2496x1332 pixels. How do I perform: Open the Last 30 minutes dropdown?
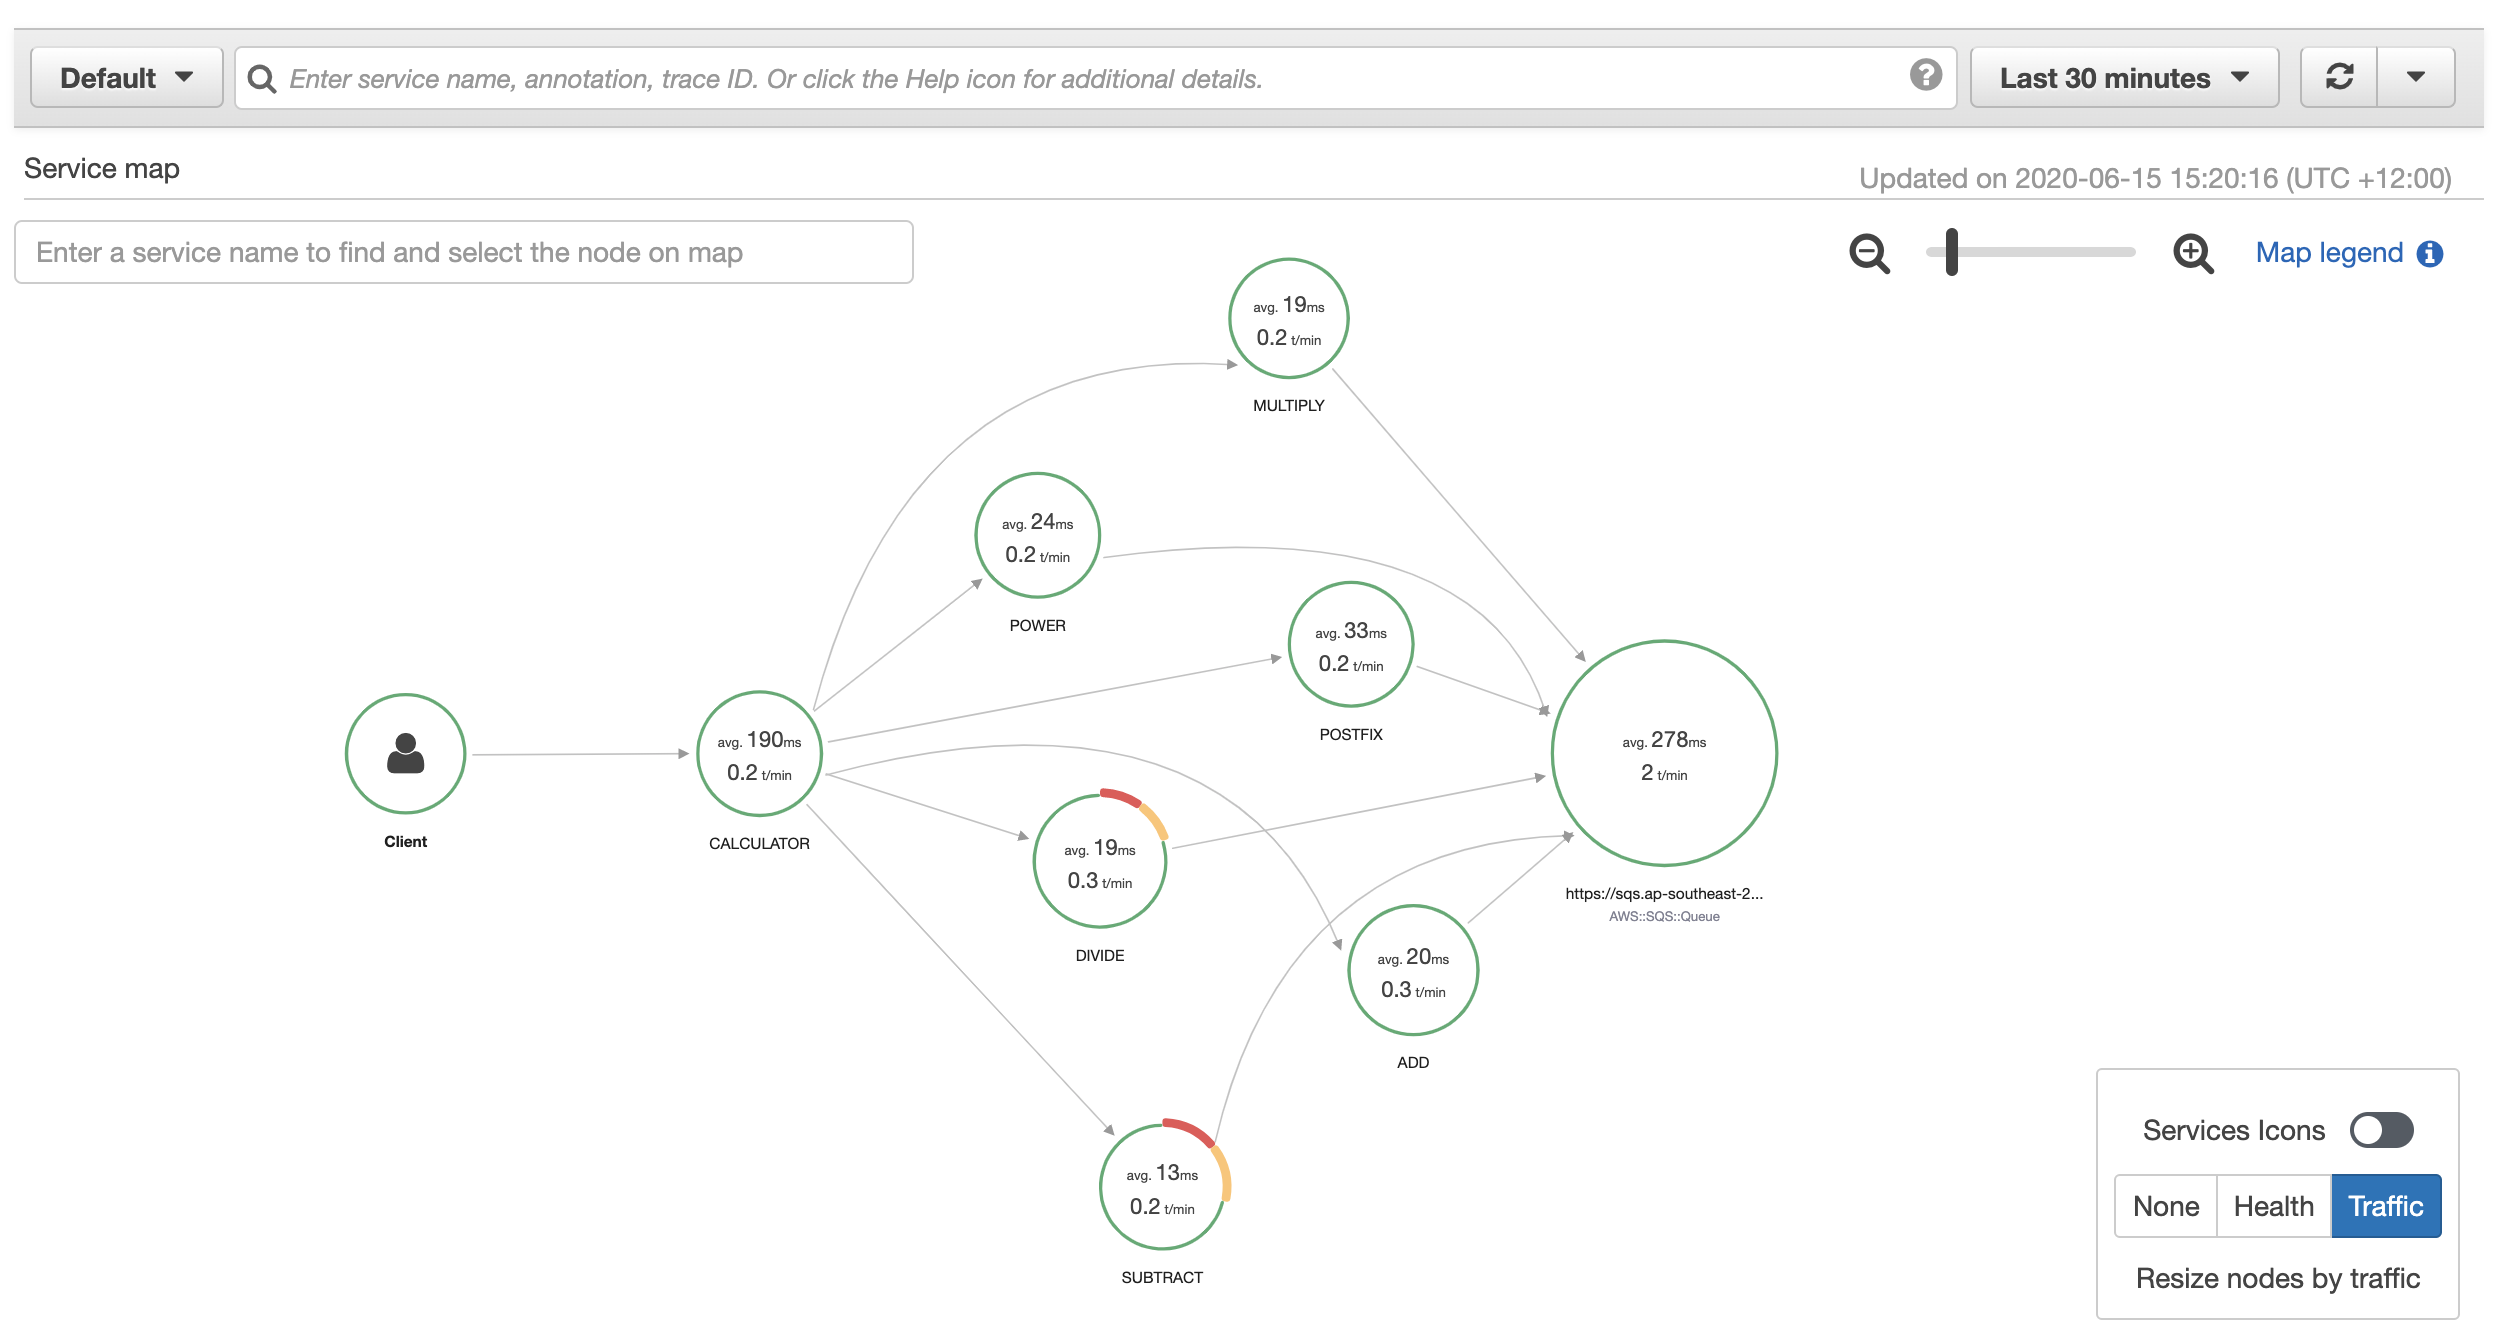pyautogui.click(x=2123, y=78)
